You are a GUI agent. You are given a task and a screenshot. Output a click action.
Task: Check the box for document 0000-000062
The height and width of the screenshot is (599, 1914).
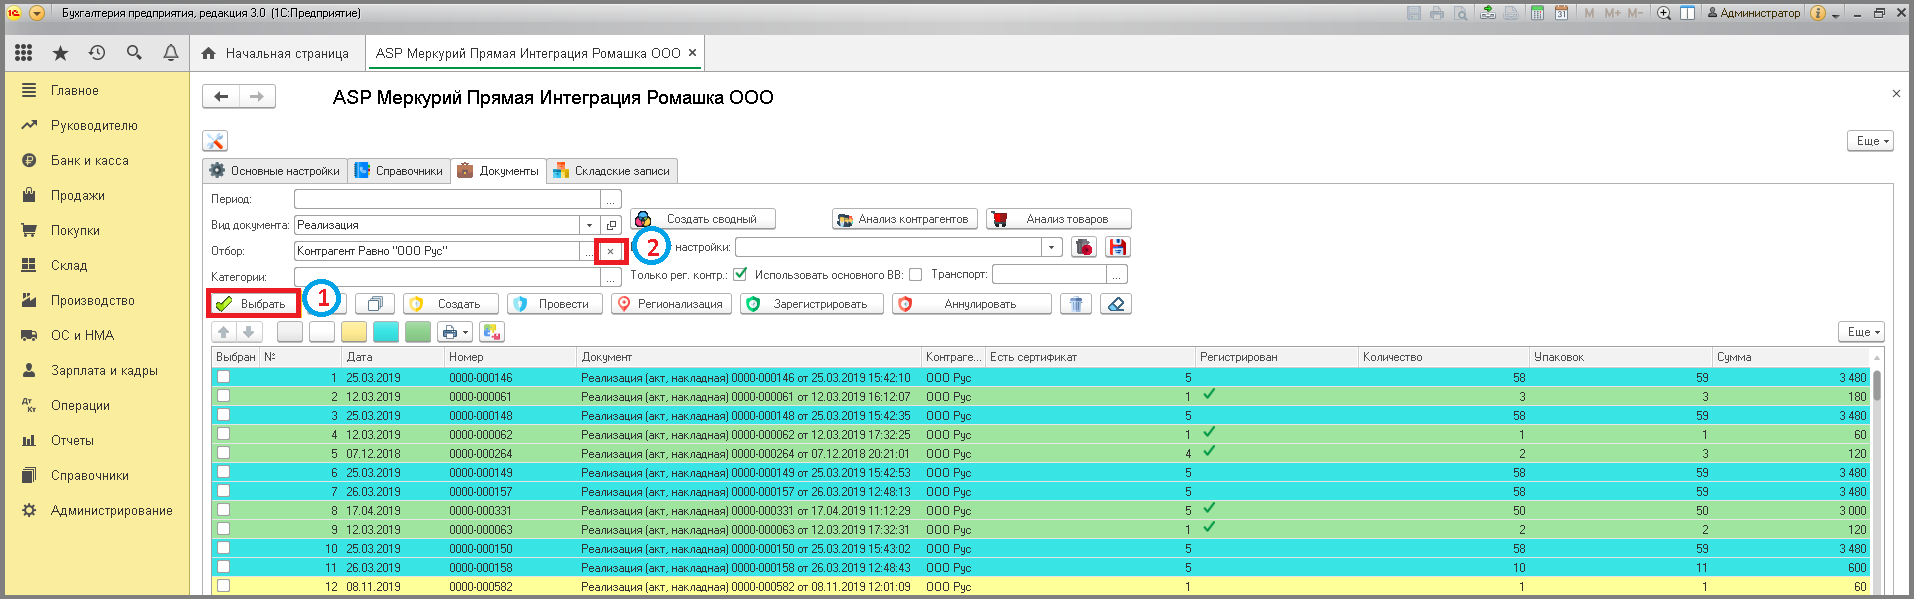point(224,434)
